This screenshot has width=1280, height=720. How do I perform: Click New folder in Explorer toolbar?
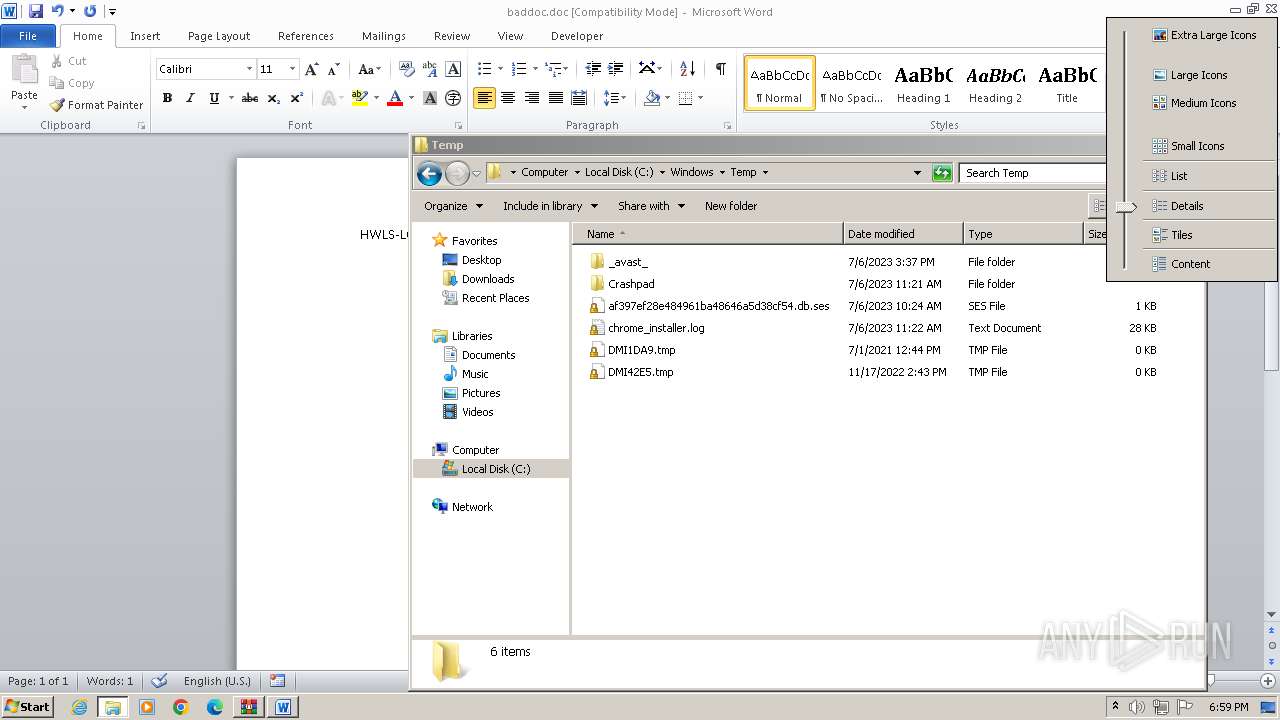[x=731, y=206]
